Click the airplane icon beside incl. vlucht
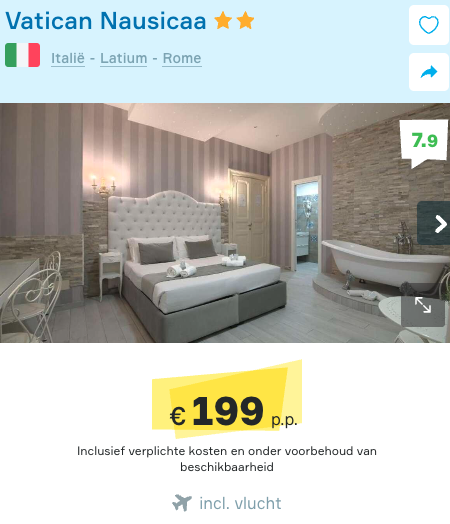The height and width of the screenshot is (524, 450). (182, 503)
